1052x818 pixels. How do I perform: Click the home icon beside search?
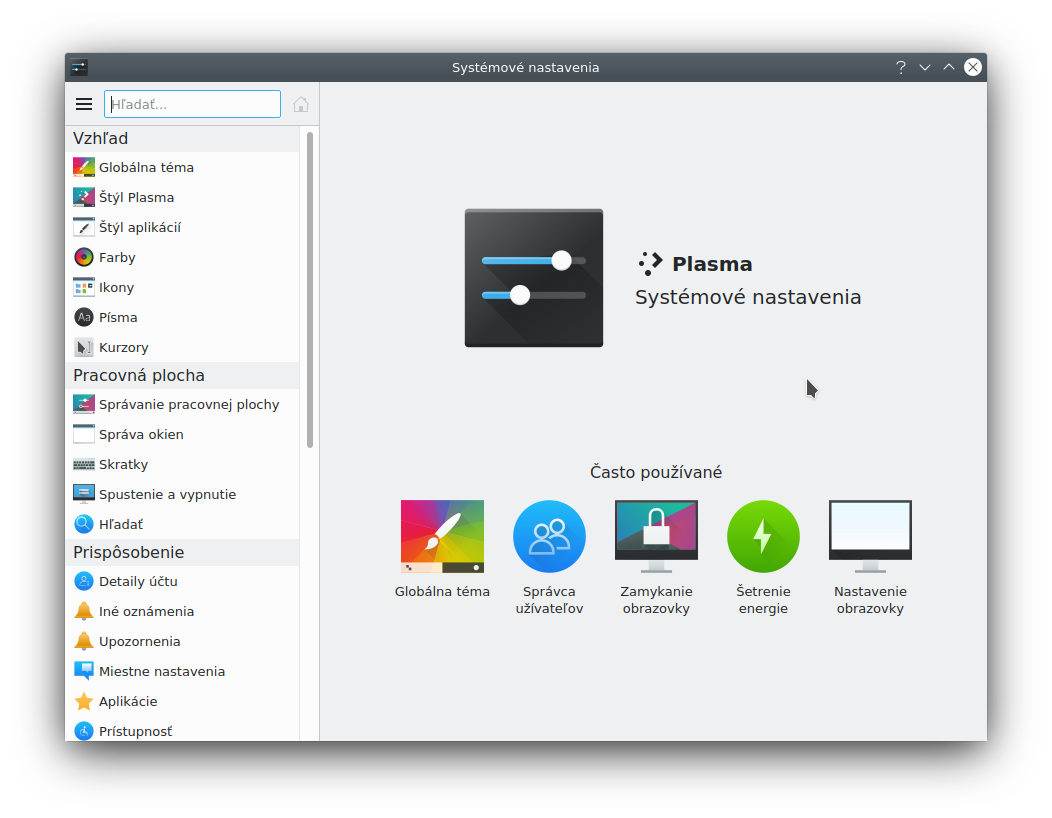pos(301,104)
